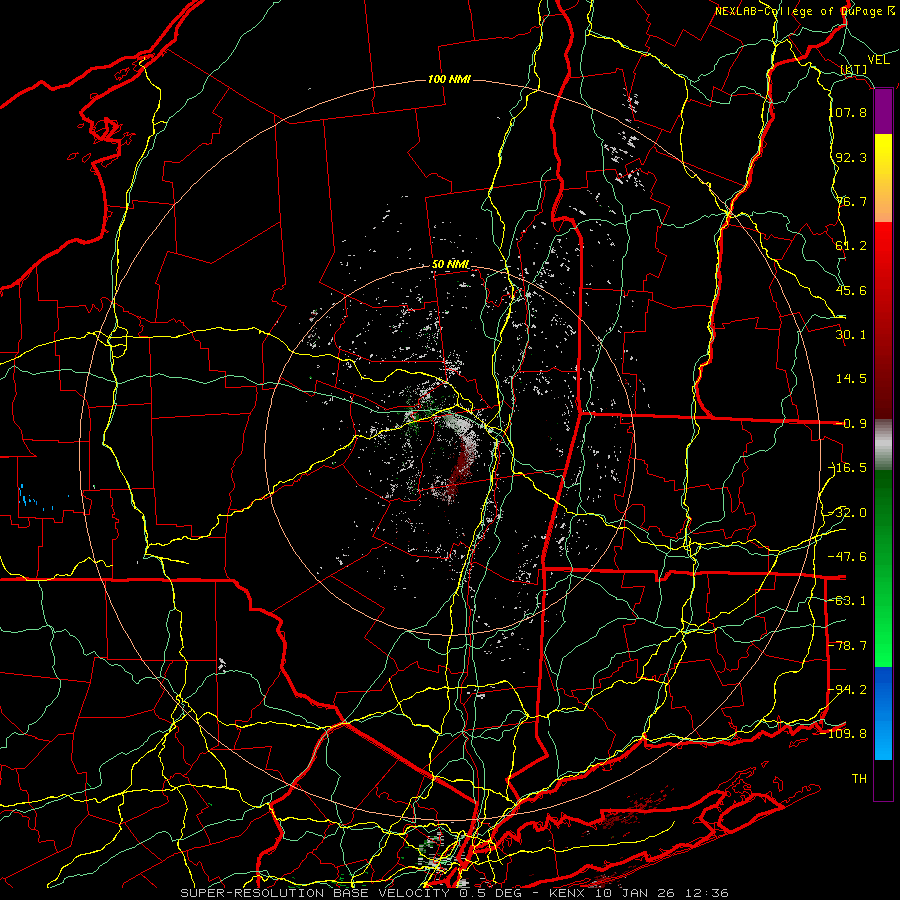The image size is (900, 900).
Task: Select the -63.1 velocity scale value
Action: click(x=848, y=601)
